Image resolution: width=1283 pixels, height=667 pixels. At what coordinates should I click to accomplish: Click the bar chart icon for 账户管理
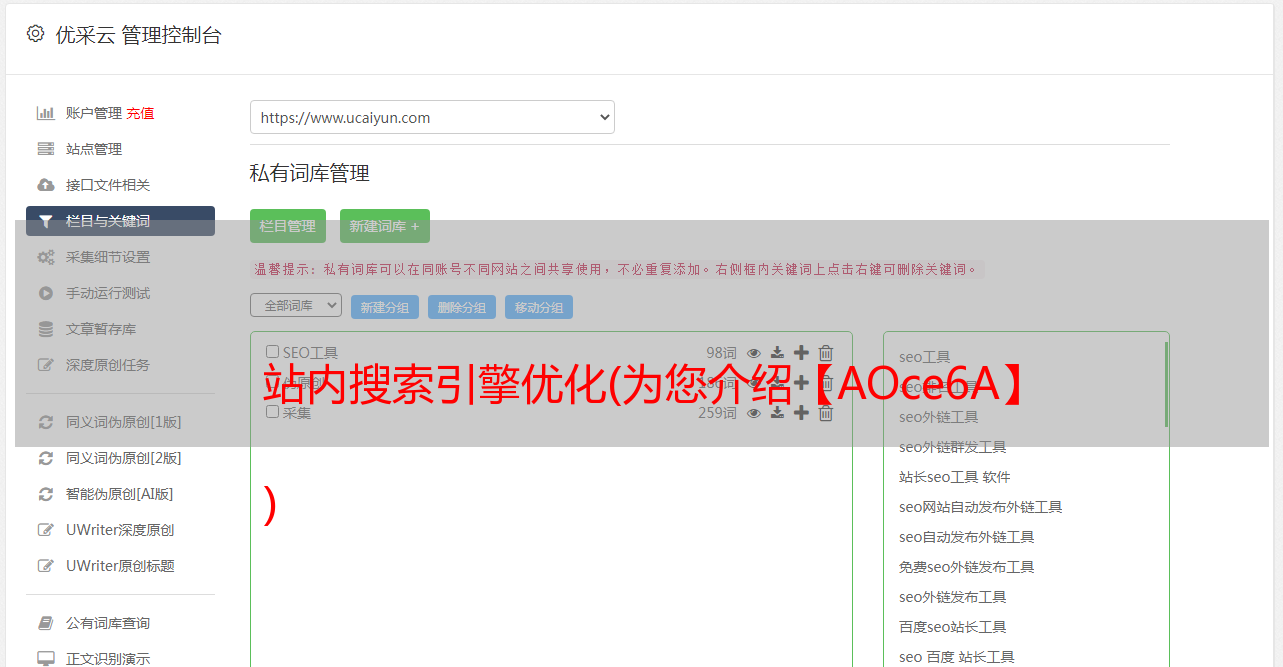coord(45,113)
